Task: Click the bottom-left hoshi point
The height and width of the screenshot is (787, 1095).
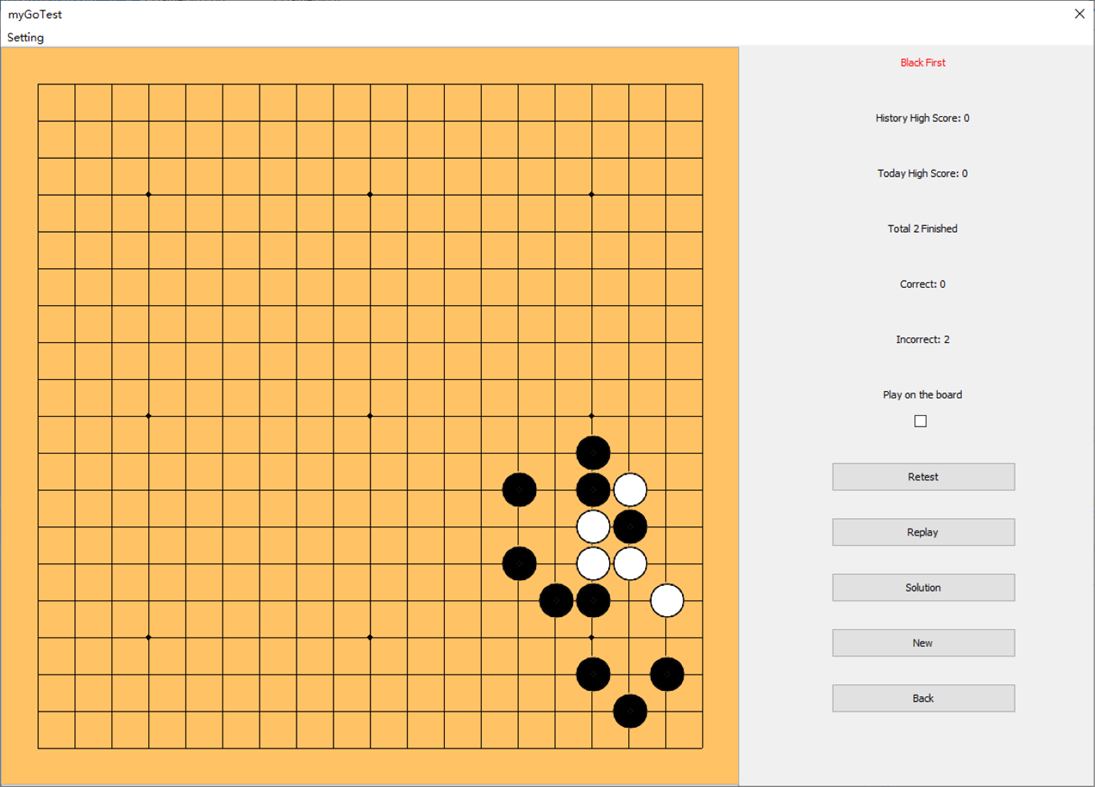Action: click(x=148, y=638)
